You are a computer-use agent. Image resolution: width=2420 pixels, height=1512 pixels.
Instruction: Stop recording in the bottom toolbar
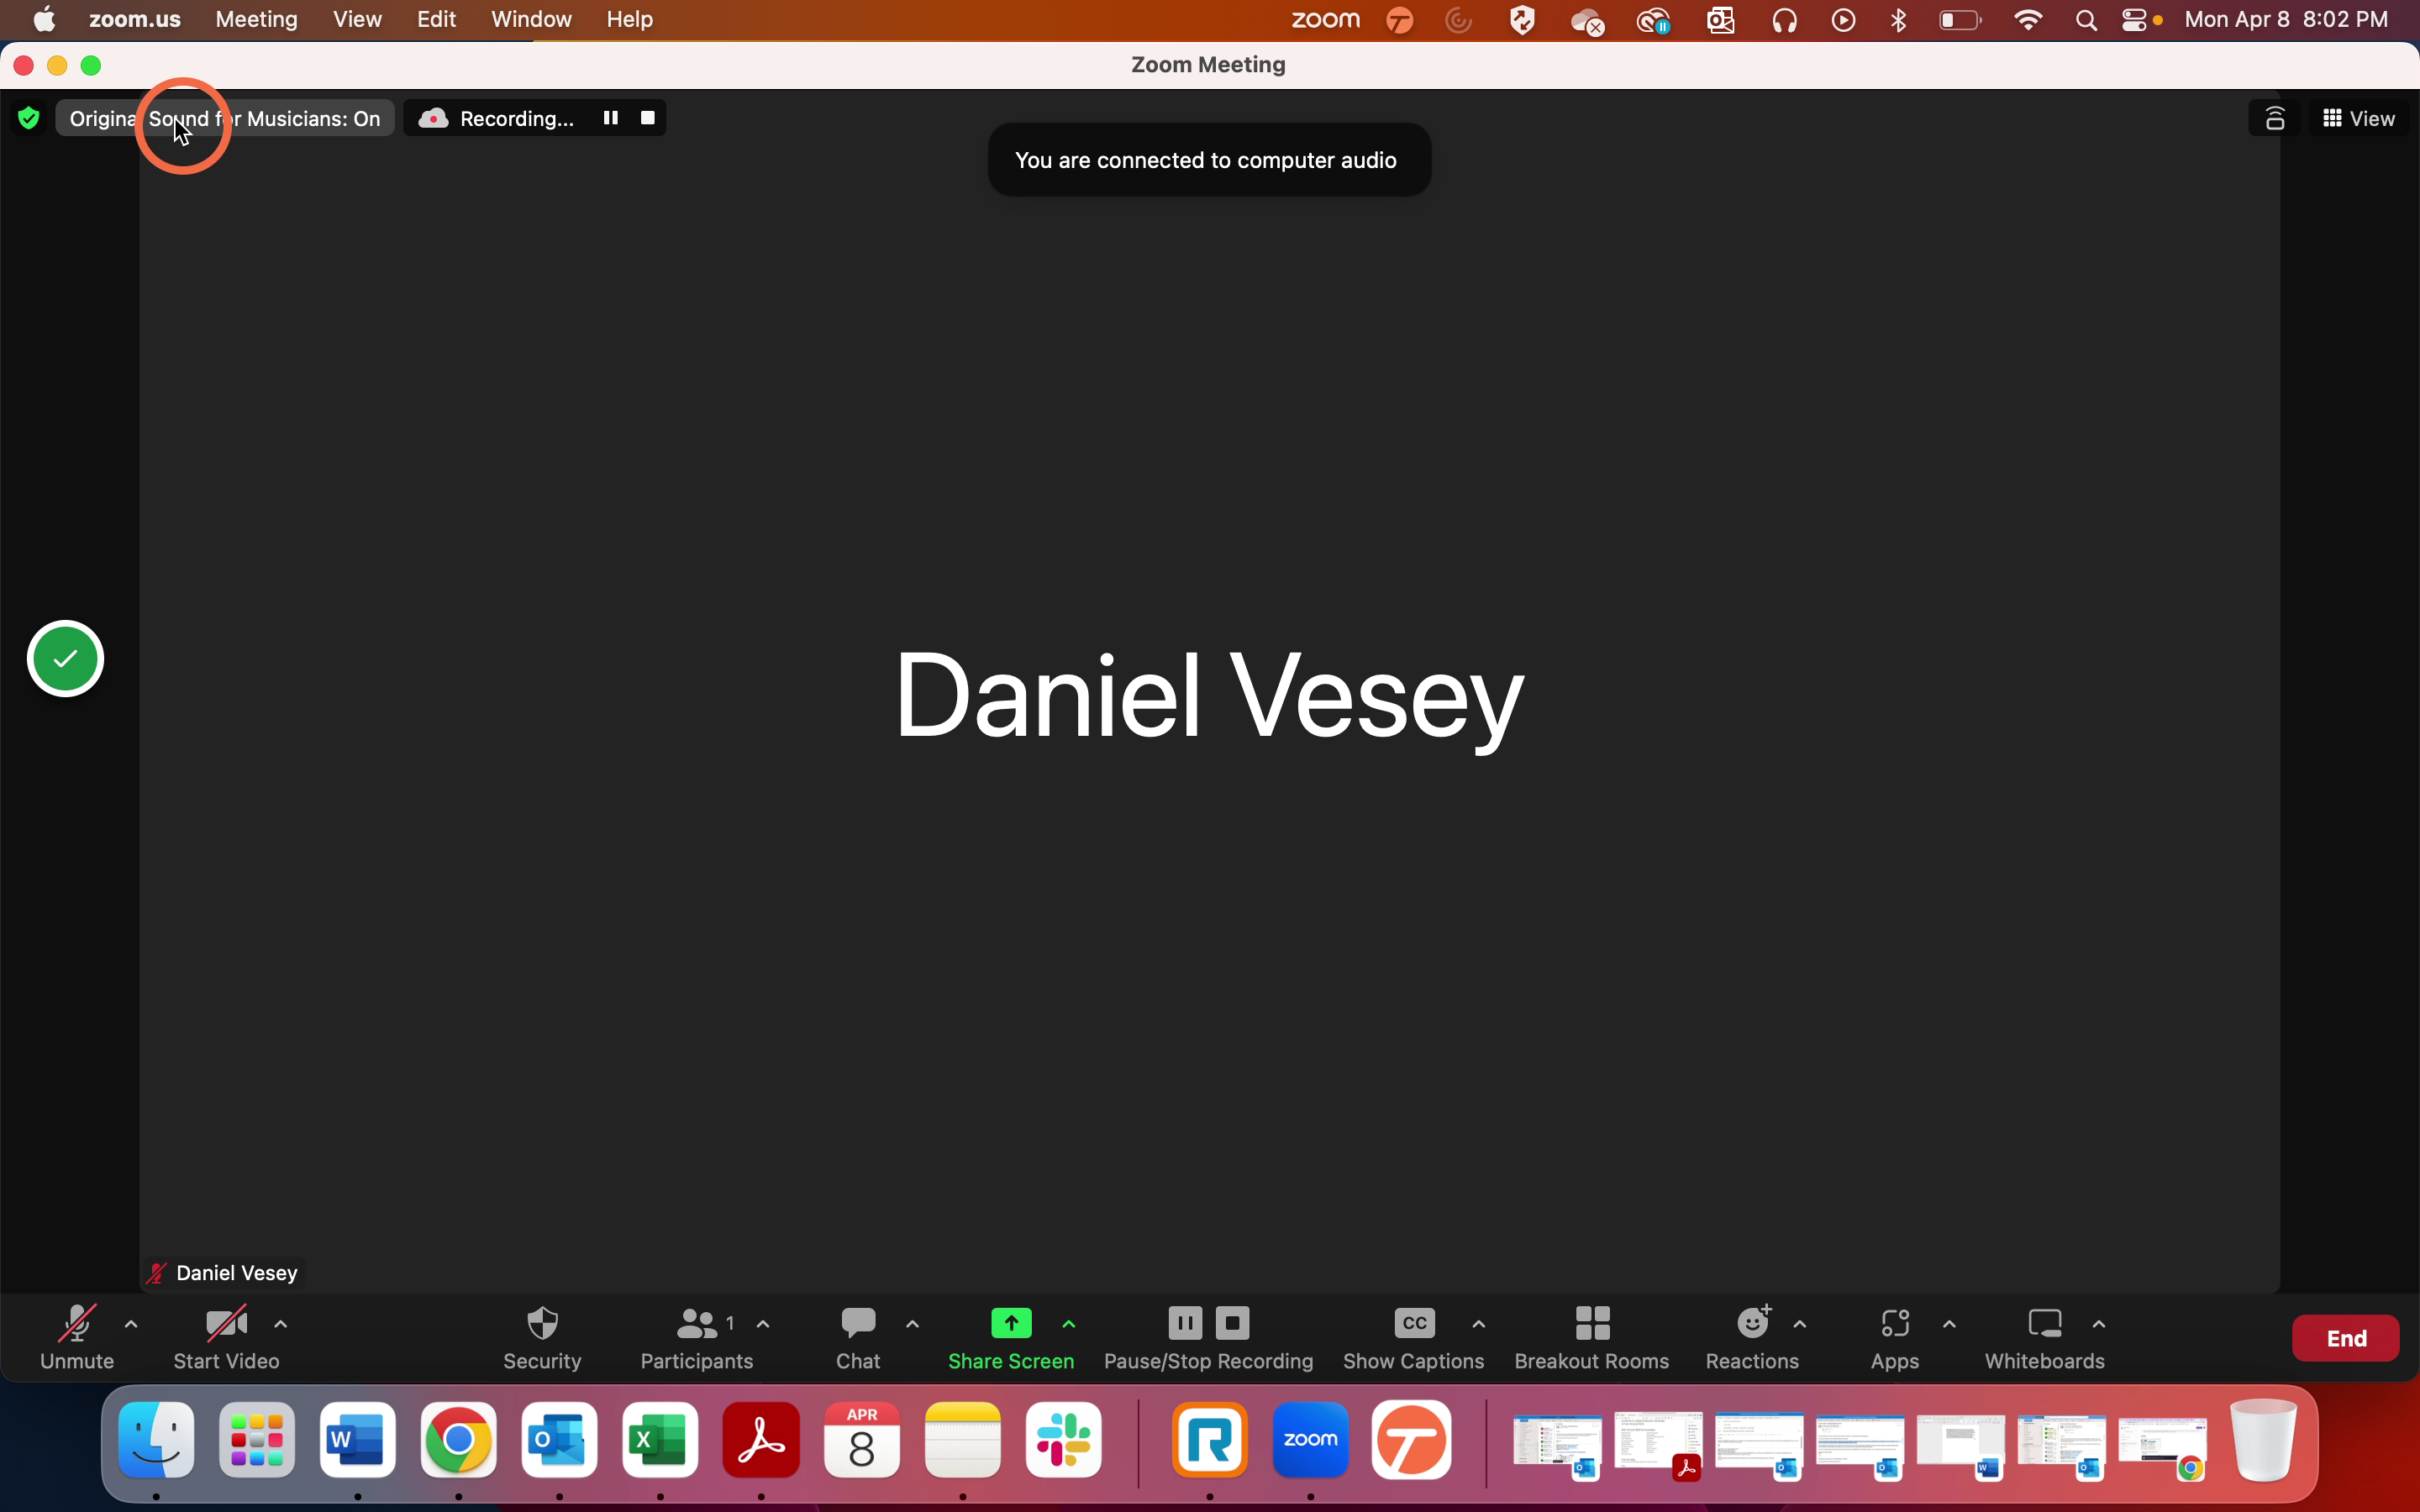point(1233,1323)
